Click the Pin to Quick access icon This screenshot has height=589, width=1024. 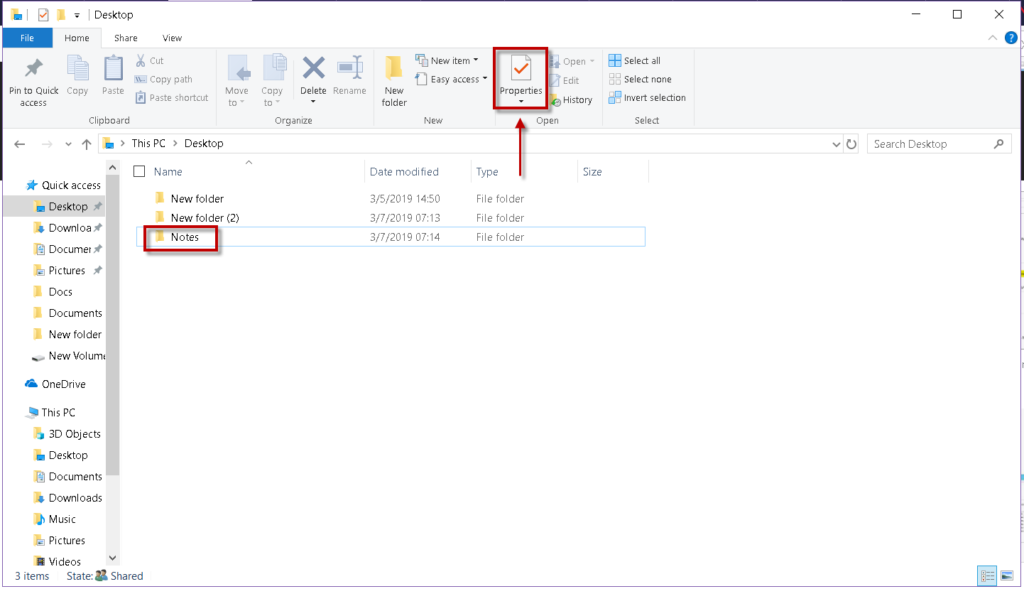[33, 68]
